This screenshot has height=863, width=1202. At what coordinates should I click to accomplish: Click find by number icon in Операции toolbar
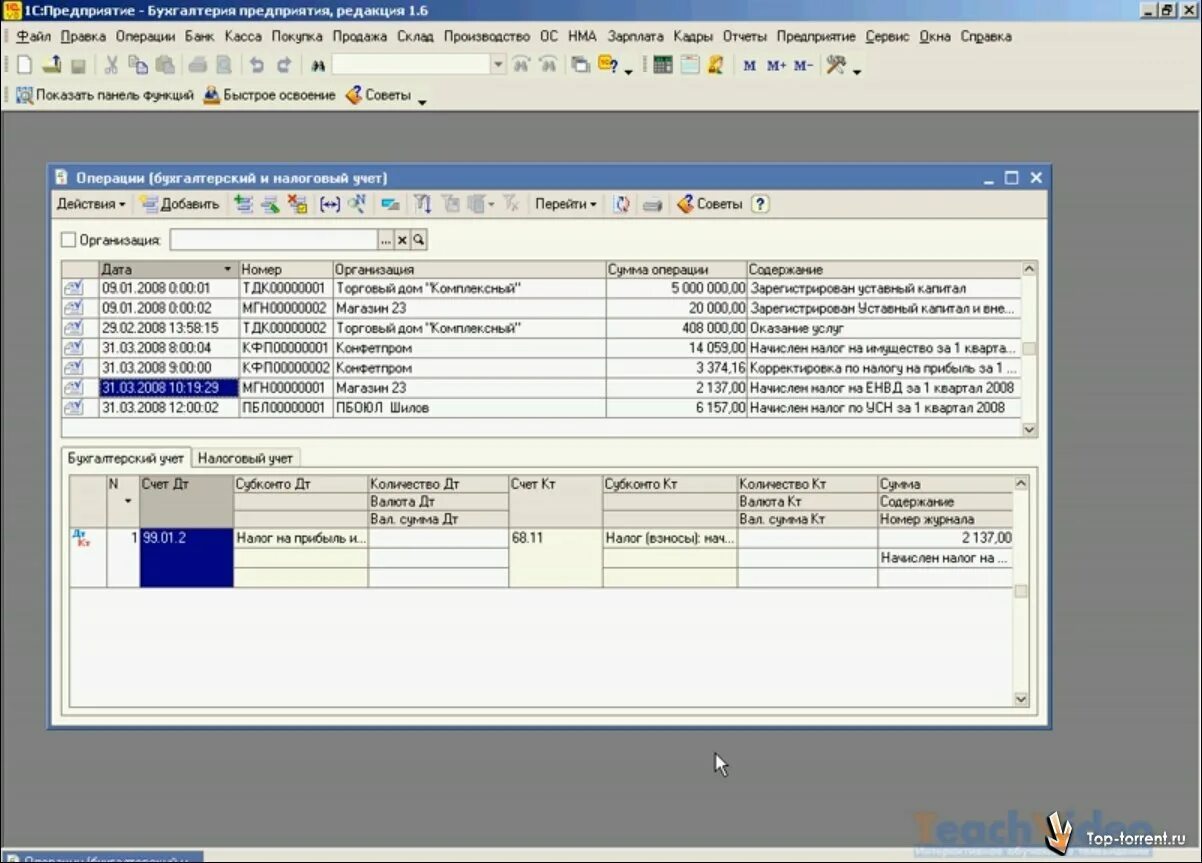(x=357, y=204)
